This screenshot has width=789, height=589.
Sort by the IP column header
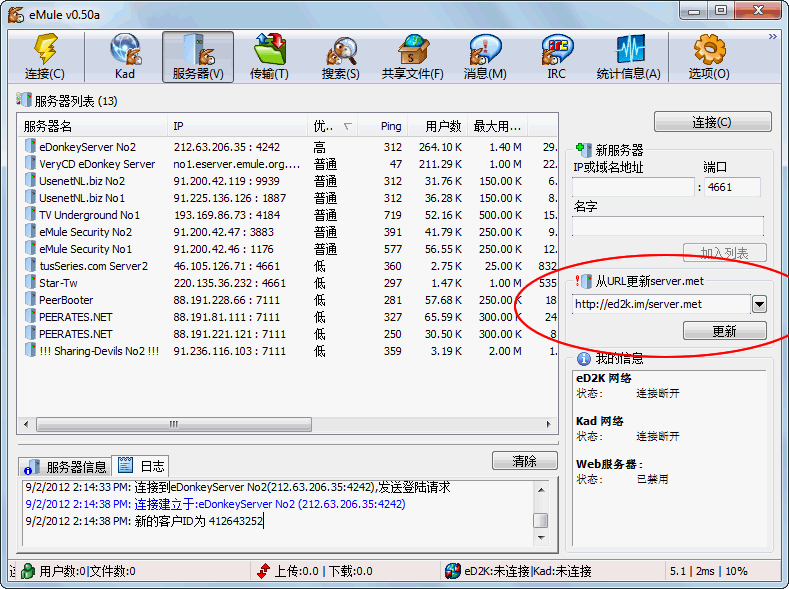coord(238,126)
